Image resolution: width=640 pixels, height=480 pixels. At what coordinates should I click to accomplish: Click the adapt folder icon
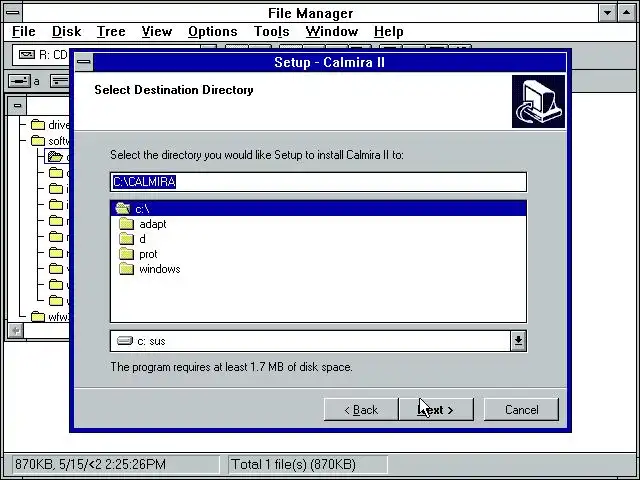(x=127, y=224)
